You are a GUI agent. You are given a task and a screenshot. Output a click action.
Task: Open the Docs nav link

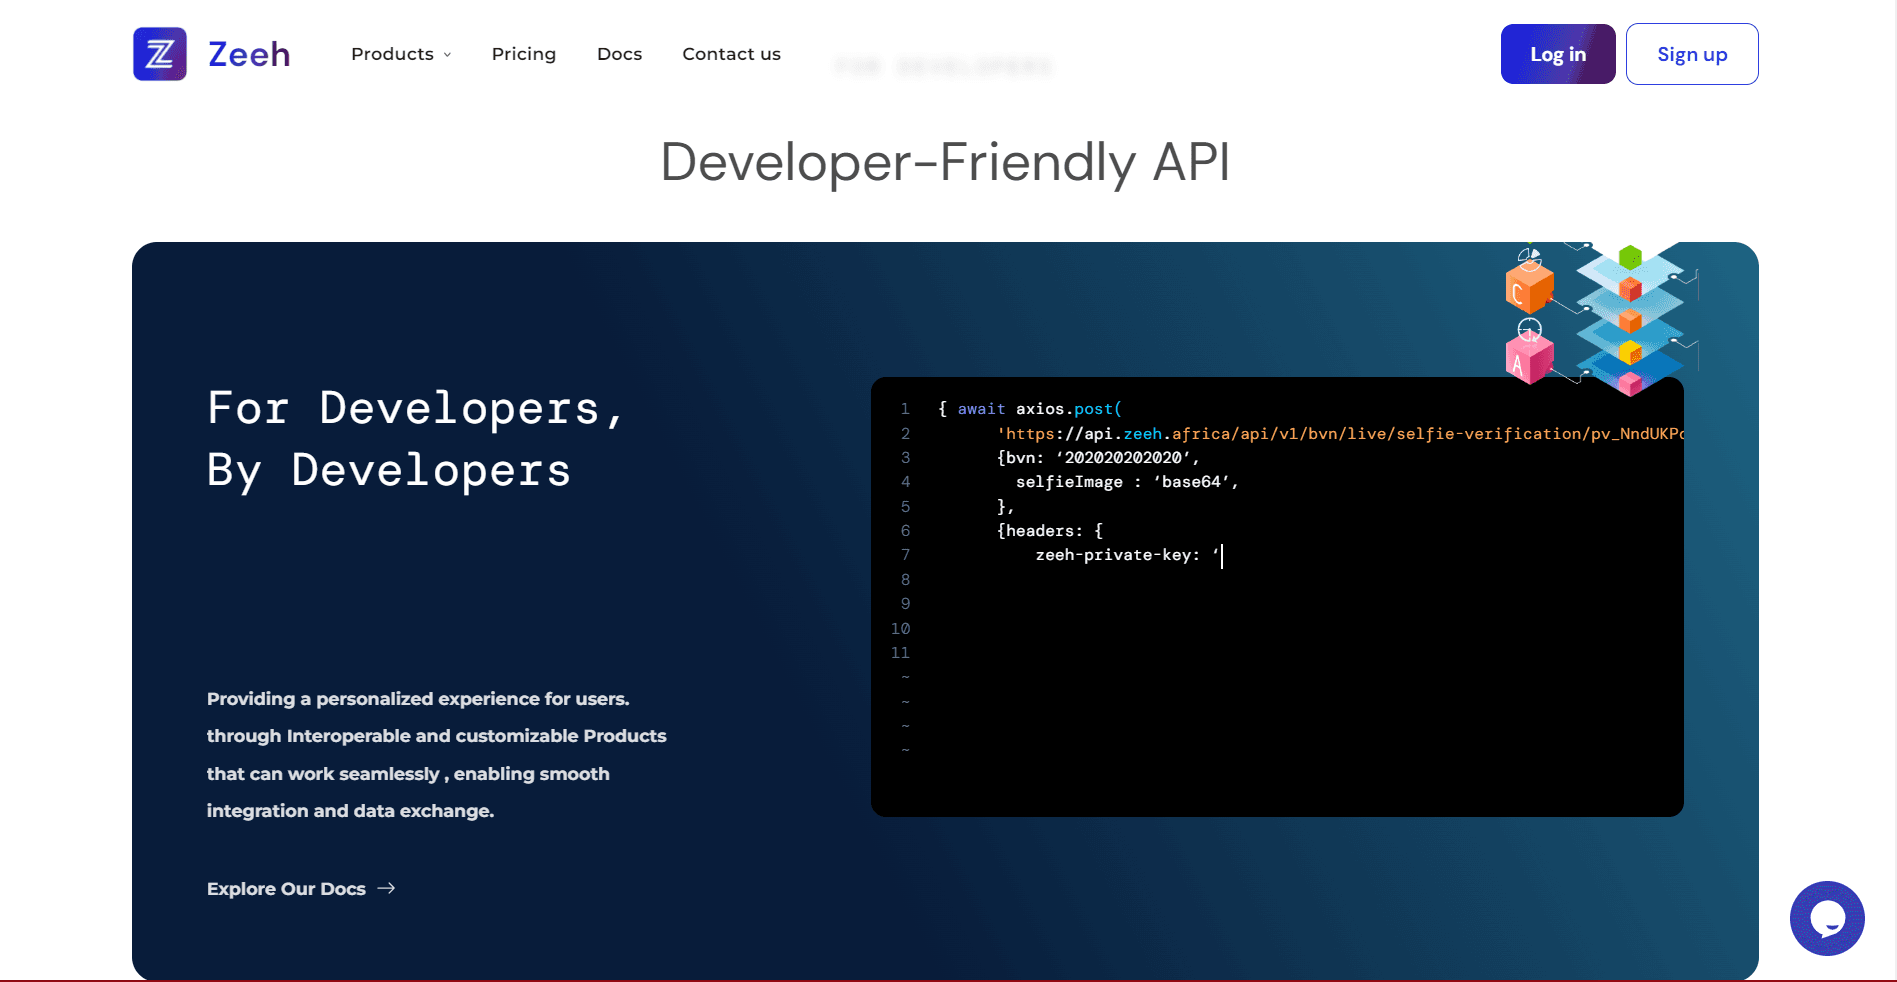click(x=619, y=54)
